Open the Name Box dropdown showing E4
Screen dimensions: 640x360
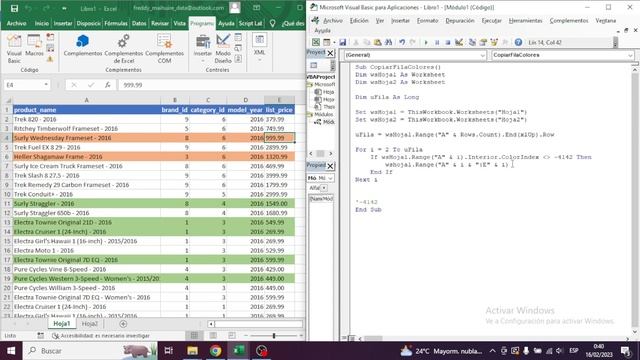(x=46, y=85)
